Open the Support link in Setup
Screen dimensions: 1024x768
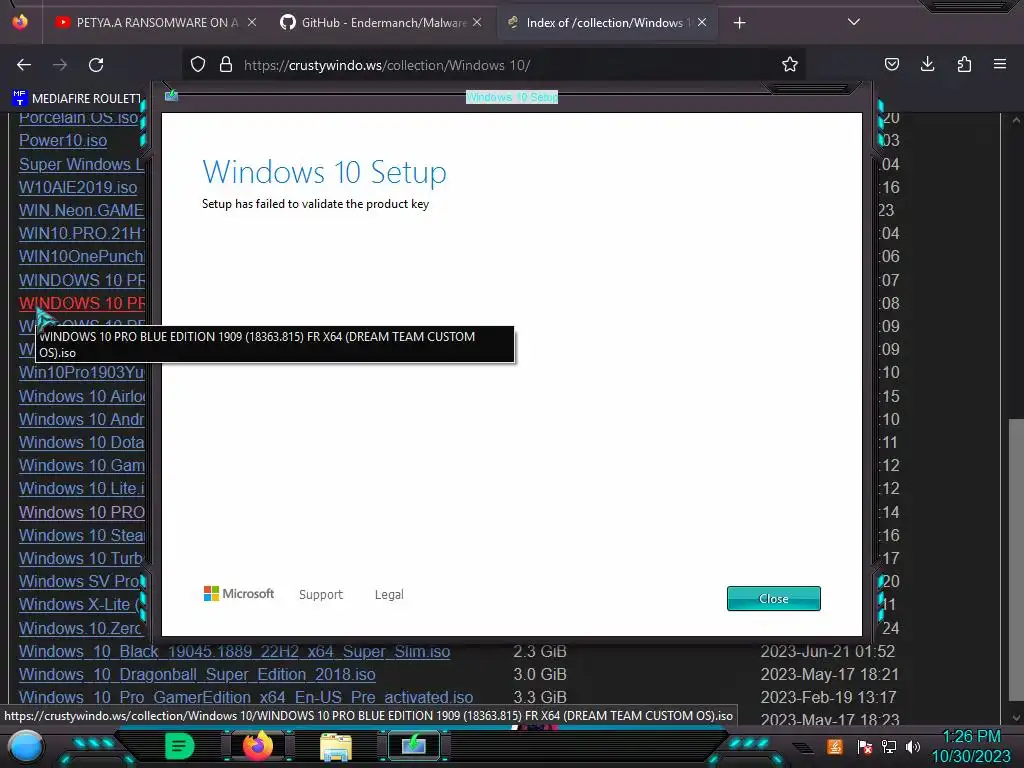[321, 594]
